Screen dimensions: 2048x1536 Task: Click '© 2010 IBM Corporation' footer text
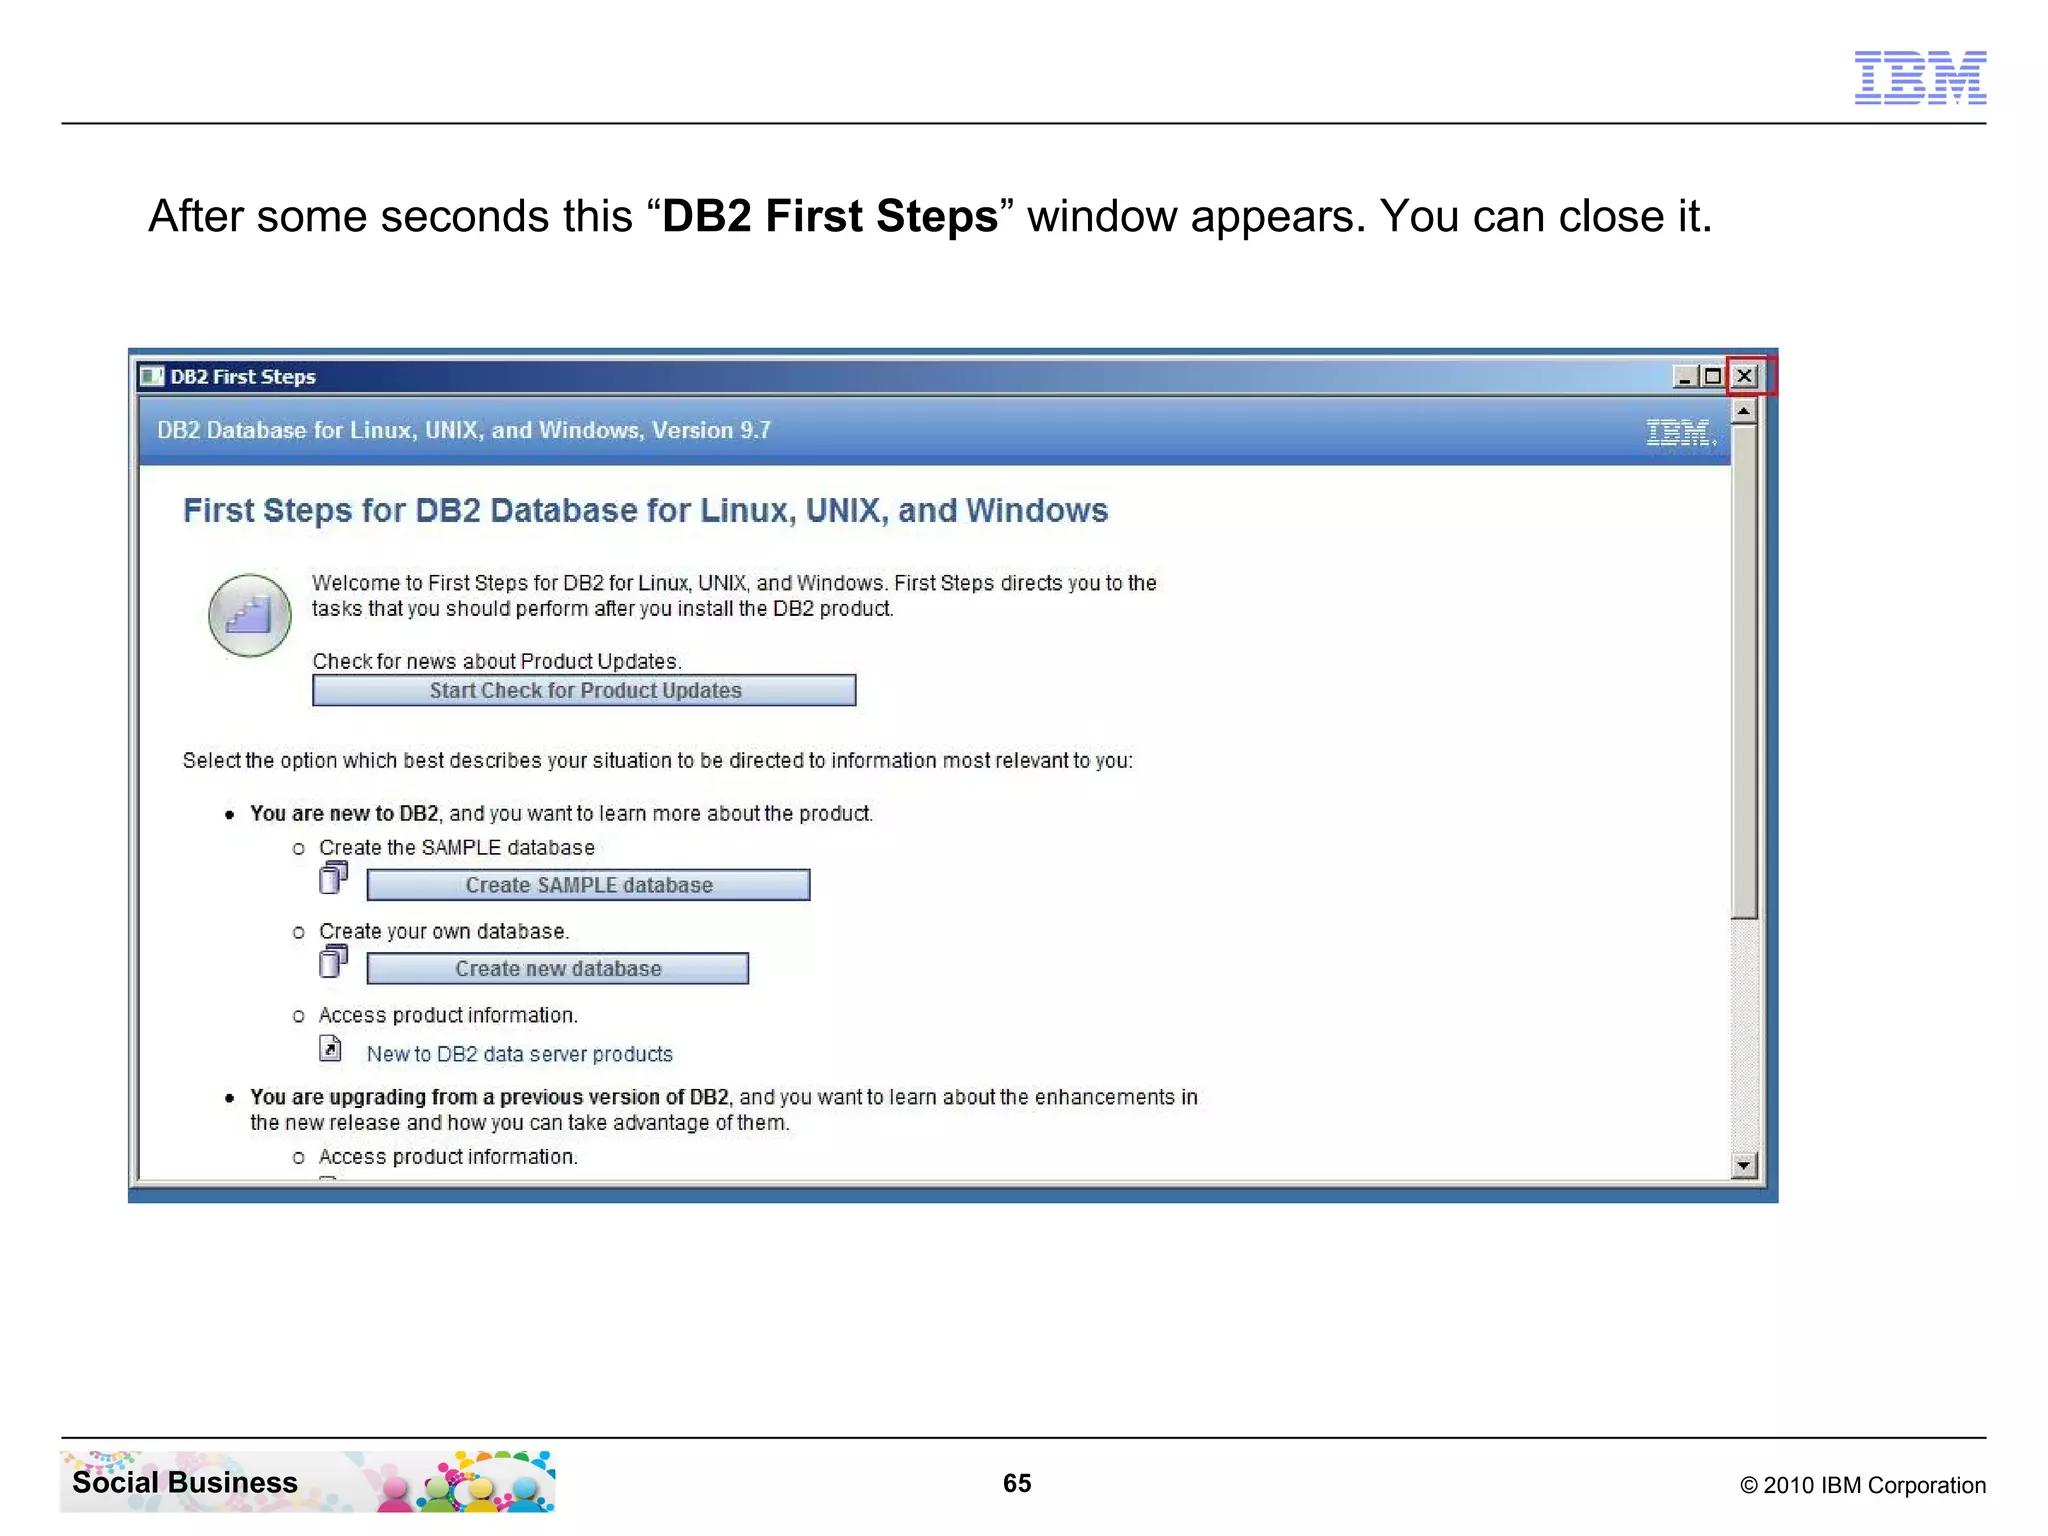(1863, 1485)
